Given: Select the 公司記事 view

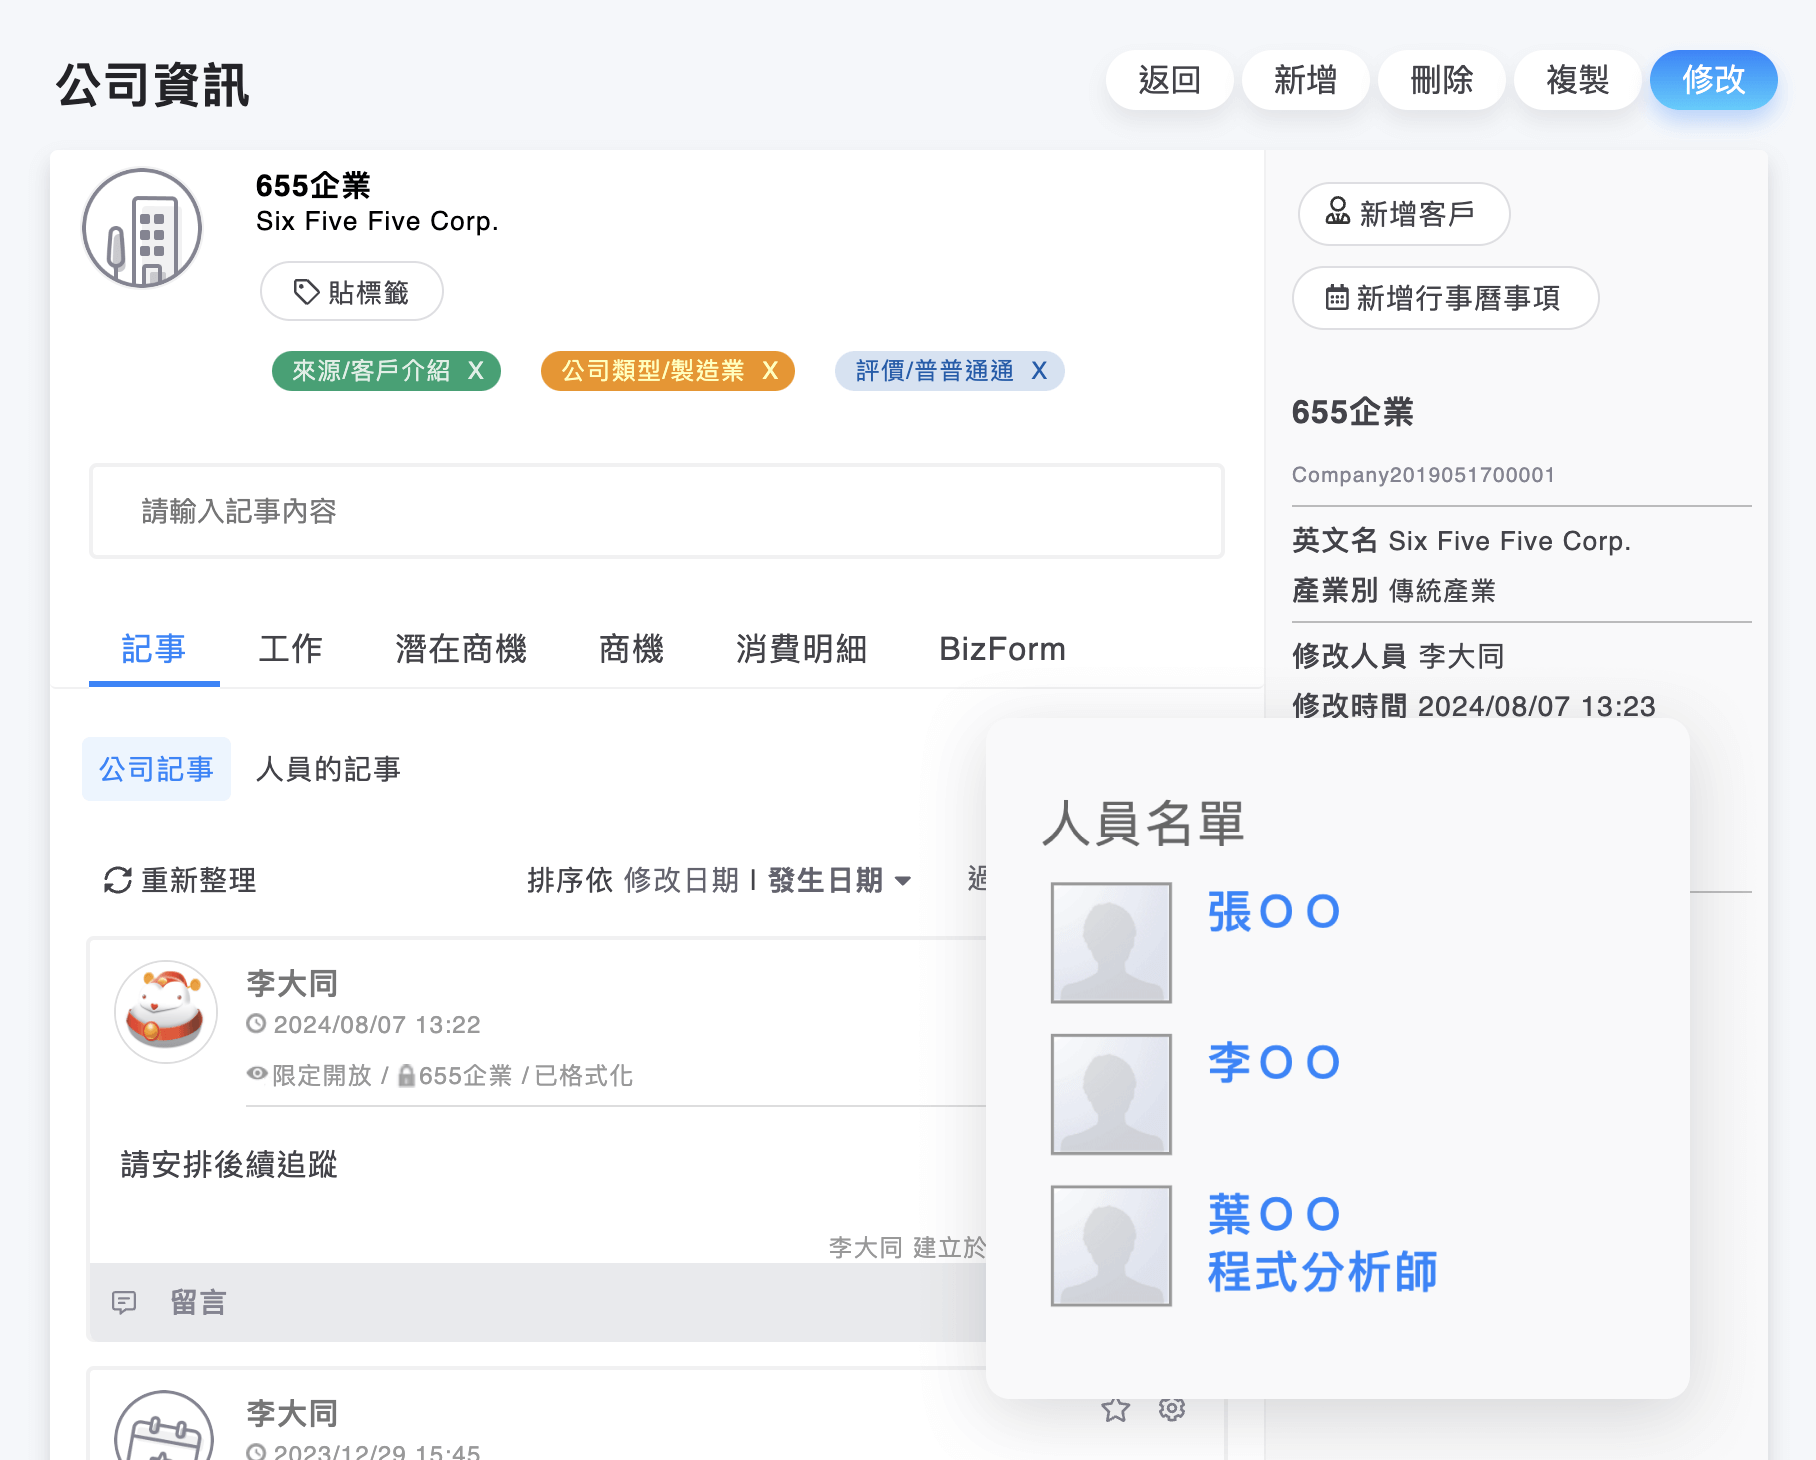Looking at the screenshot, I should click(156, 769).
